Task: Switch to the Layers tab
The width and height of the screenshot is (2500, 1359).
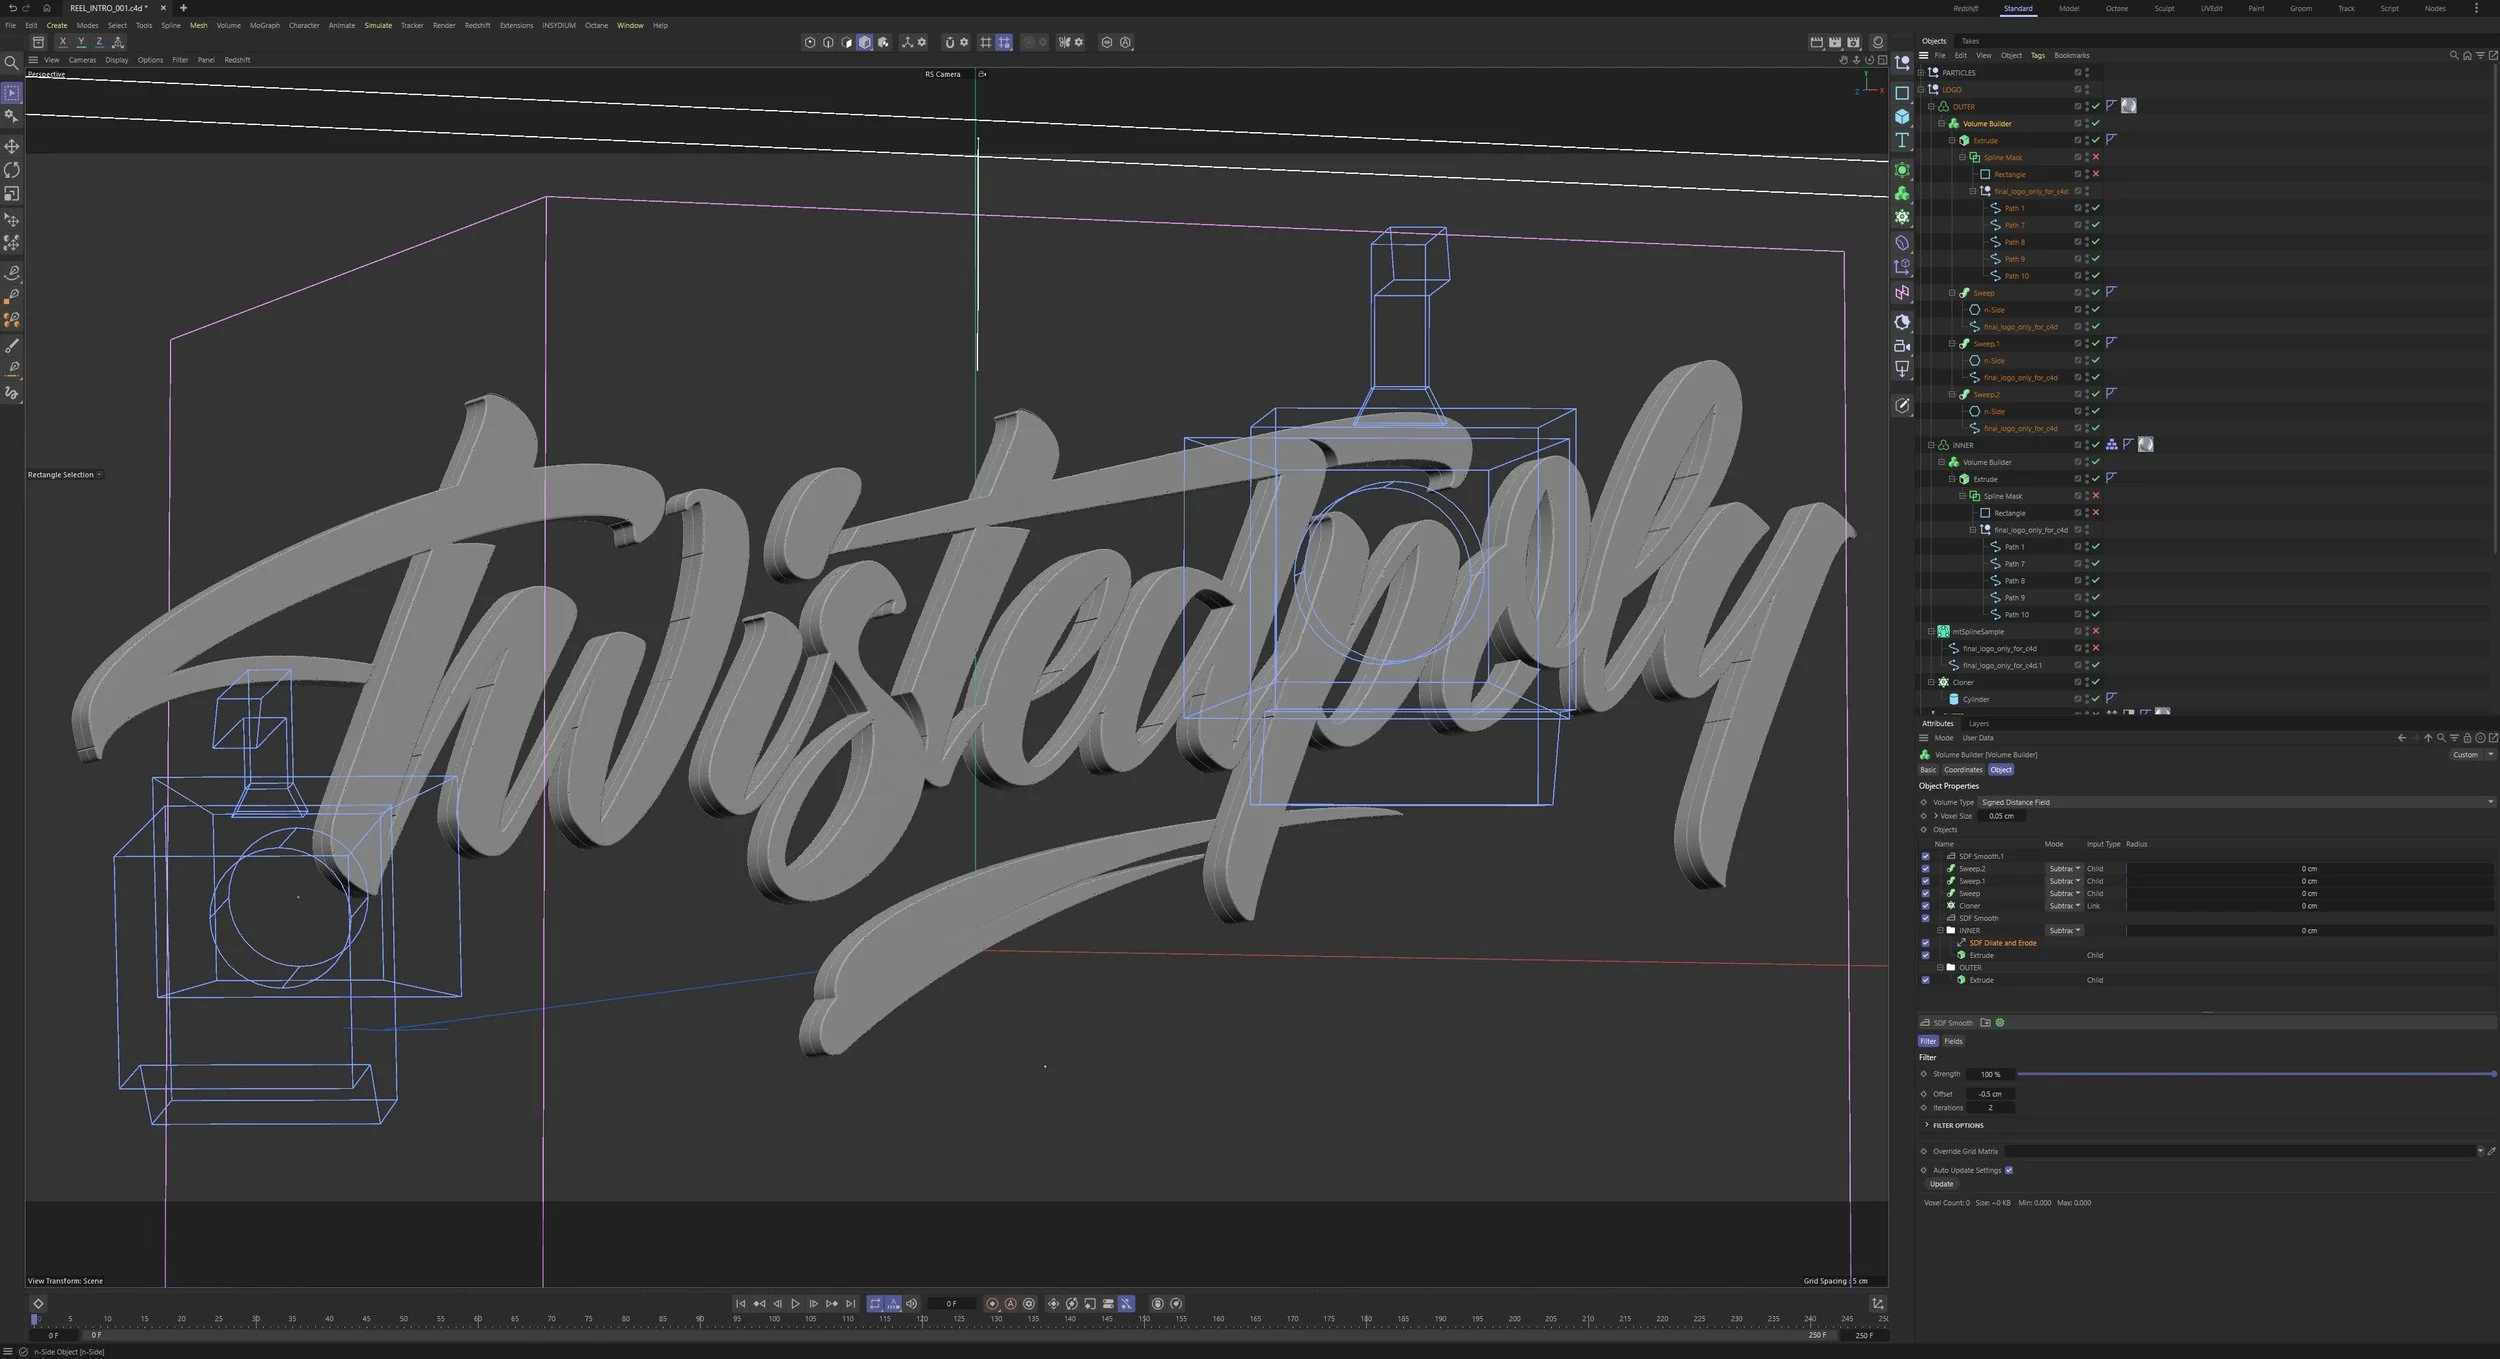Action: (1979, 723)
